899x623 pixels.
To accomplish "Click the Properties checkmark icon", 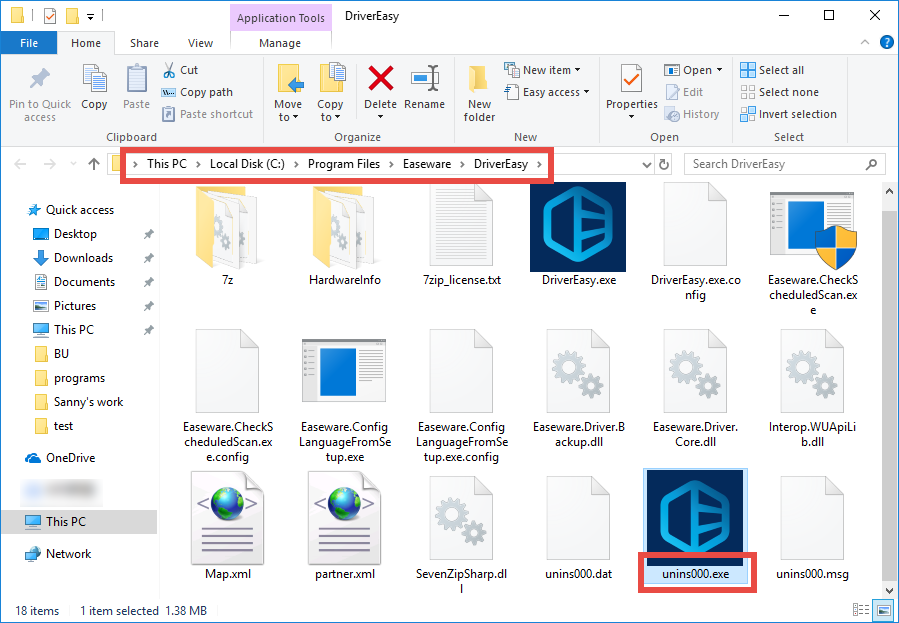I will click(631, 79).
